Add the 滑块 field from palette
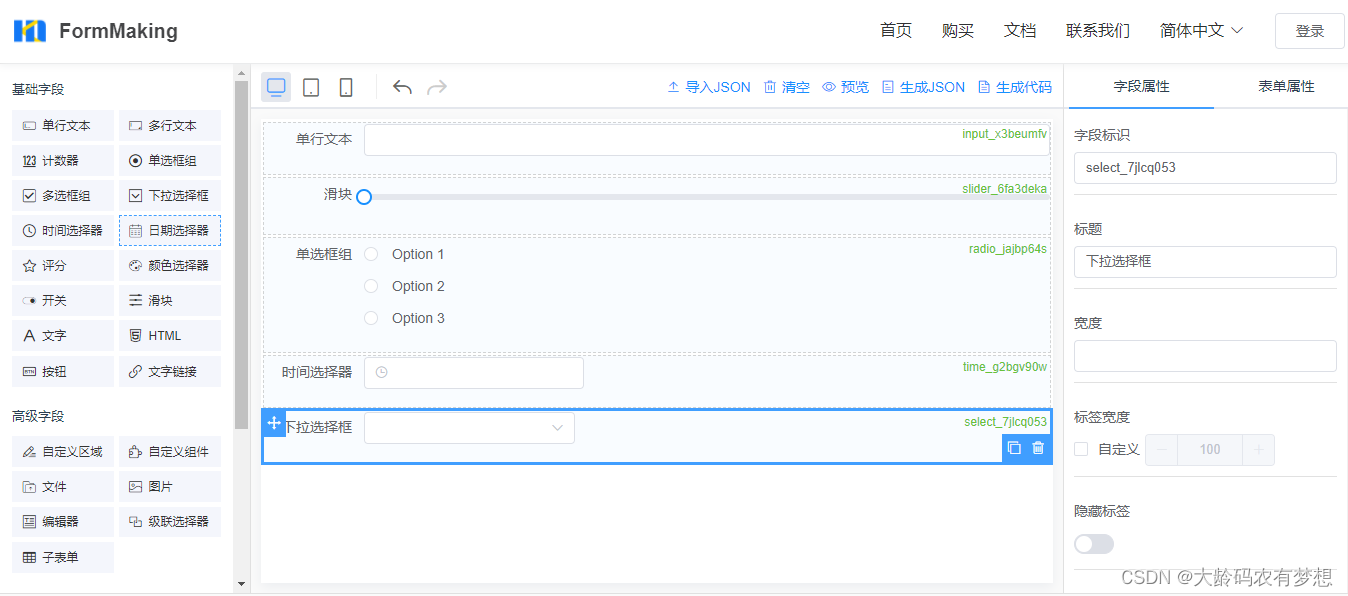 pos(170,301)
